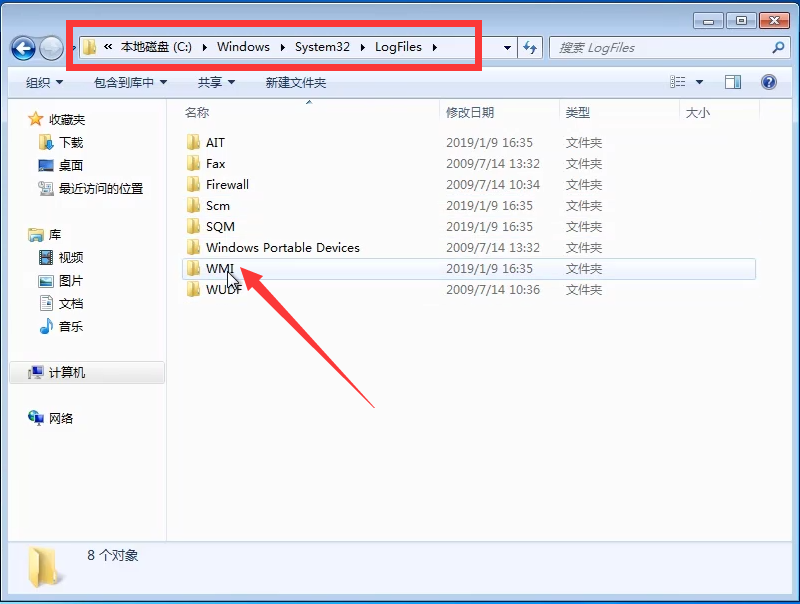Image resolution: width=800 pixels, height=604 pixels.
Task: Click the WUDF folder icon
Action: pos(193,289)
